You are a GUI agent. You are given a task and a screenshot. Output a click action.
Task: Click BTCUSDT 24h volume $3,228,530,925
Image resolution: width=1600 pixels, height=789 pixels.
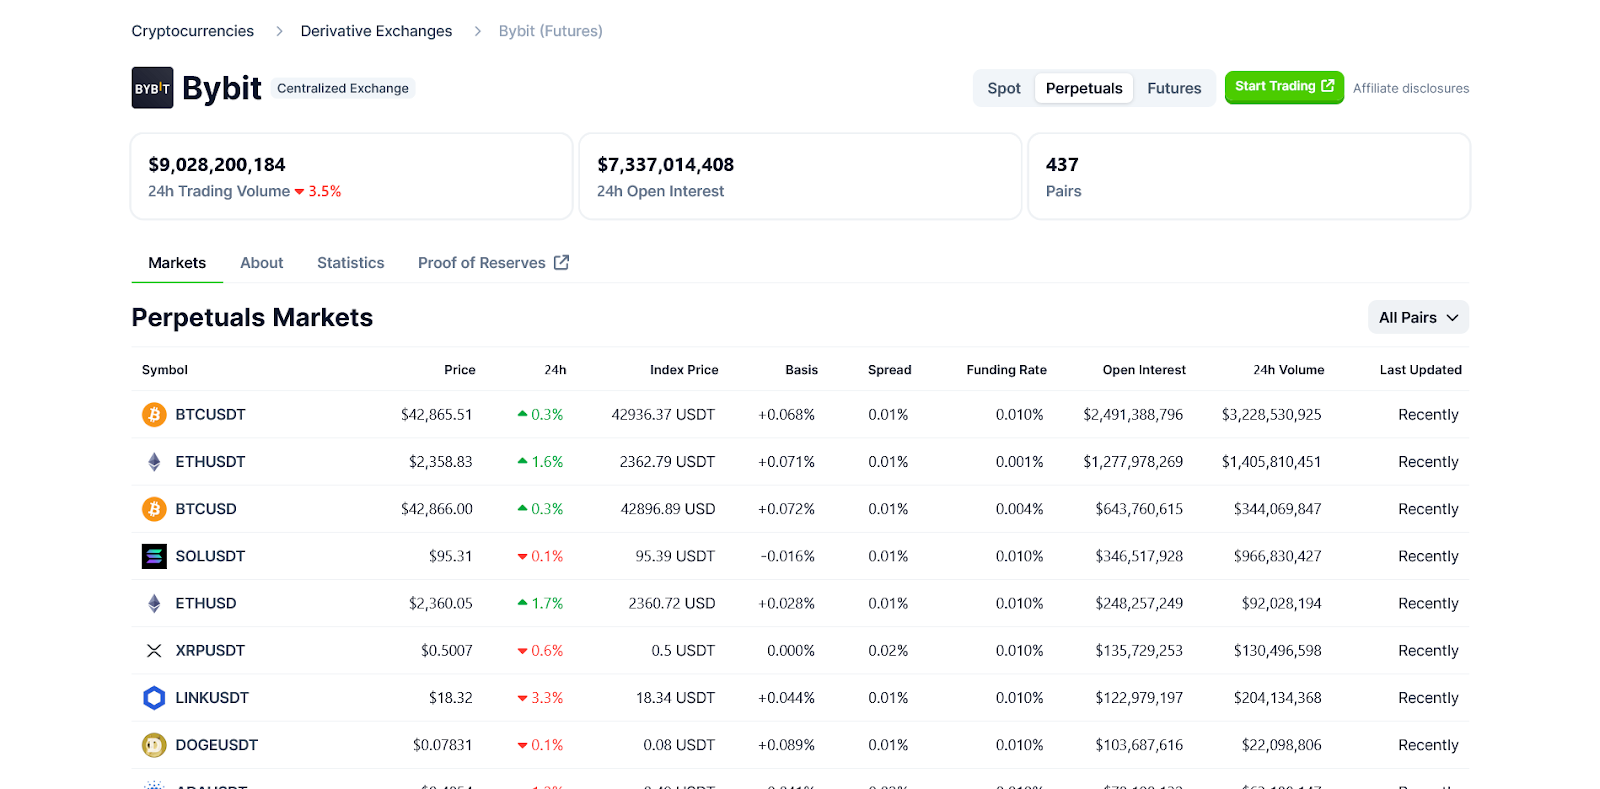click(1271, 415)
